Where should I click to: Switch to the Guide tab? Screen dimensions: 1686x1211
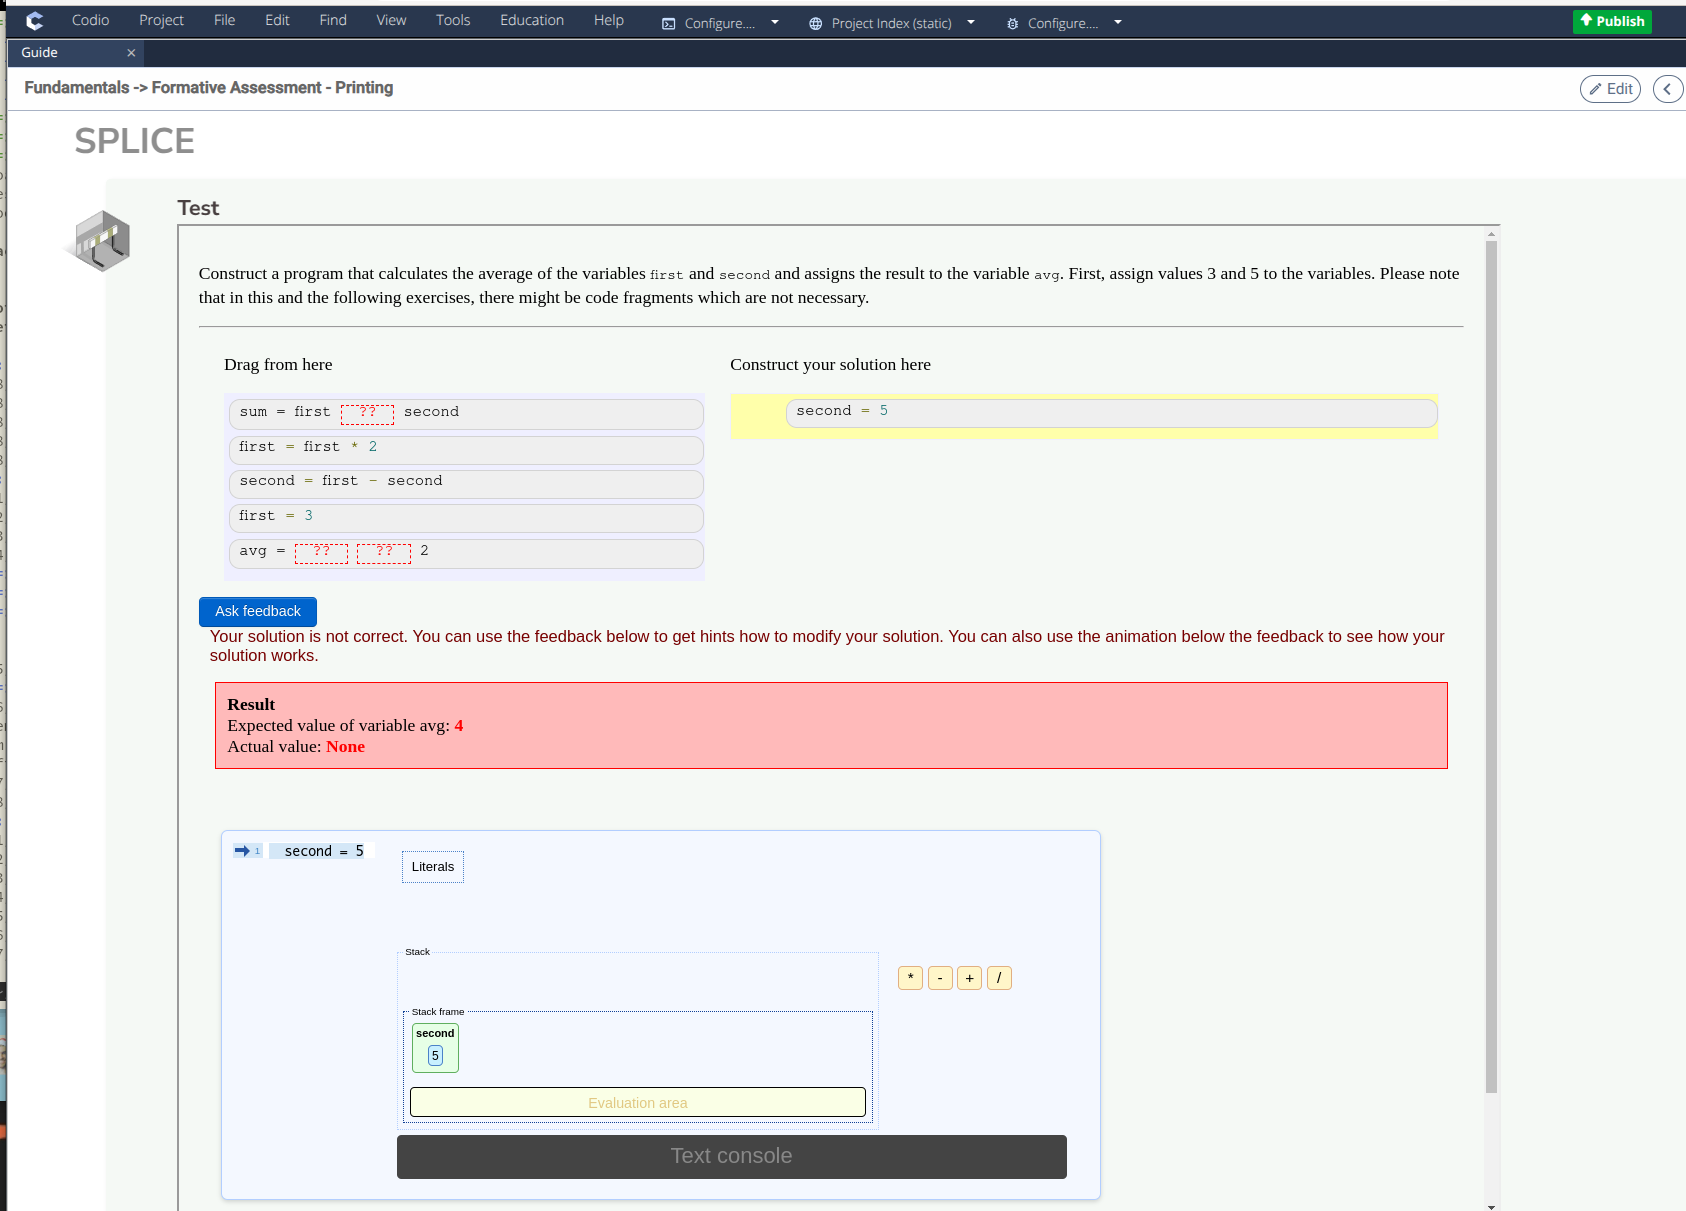(x=40, y=52)
